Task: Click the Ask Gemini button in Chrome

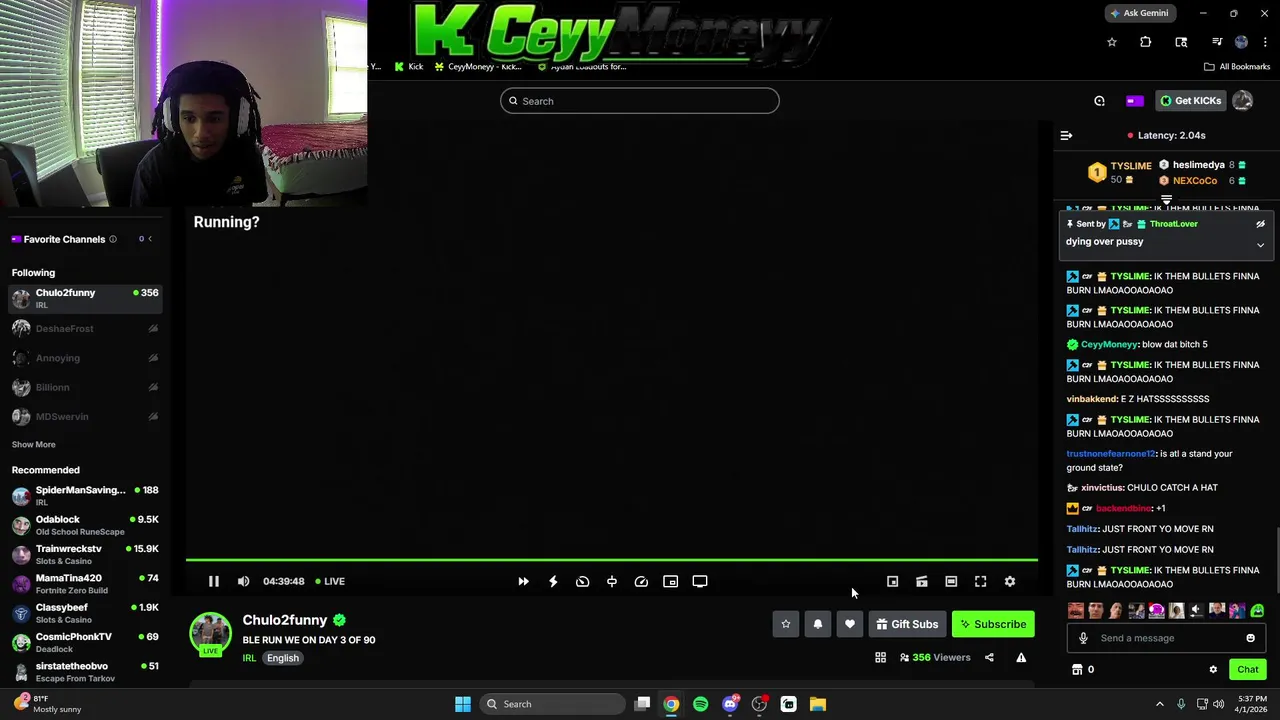Action: click(1139, 13)
